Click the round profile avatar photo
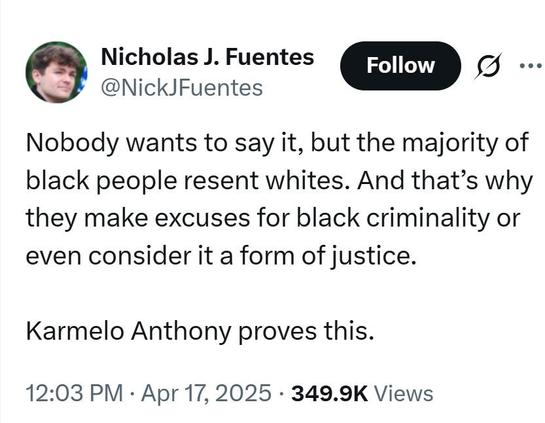This screenshot has width=545, height=423. [56, 72]
